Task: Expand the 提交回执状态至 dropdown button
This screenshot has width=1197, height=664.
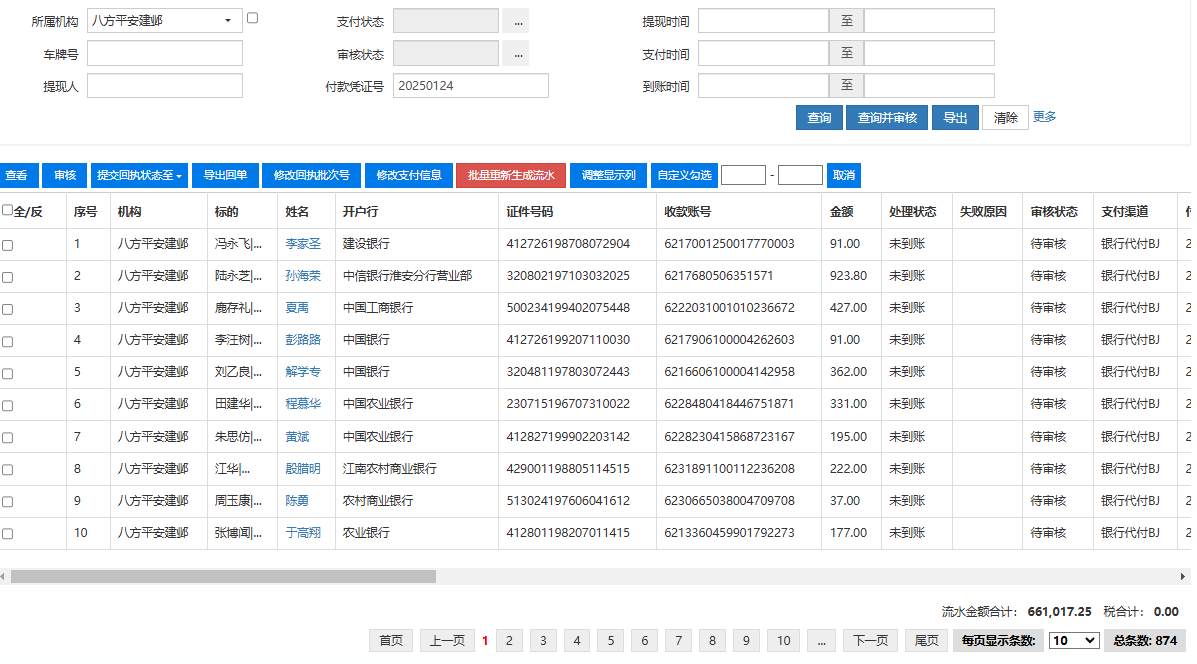Action: click(139, 176)
